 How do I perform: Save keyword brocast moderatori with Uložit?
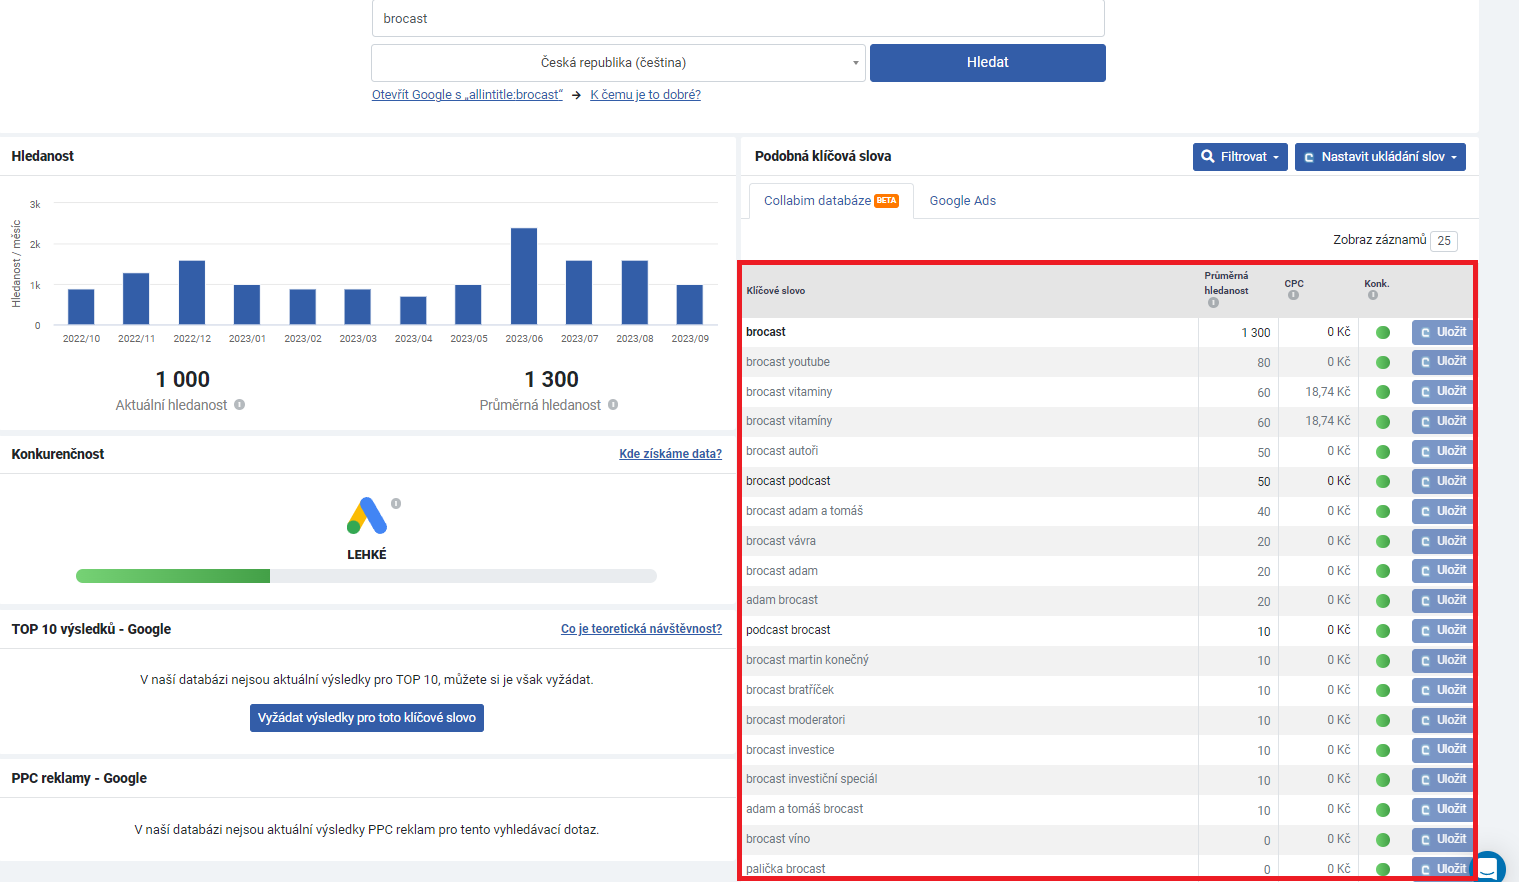click(x=1443, y=720)
